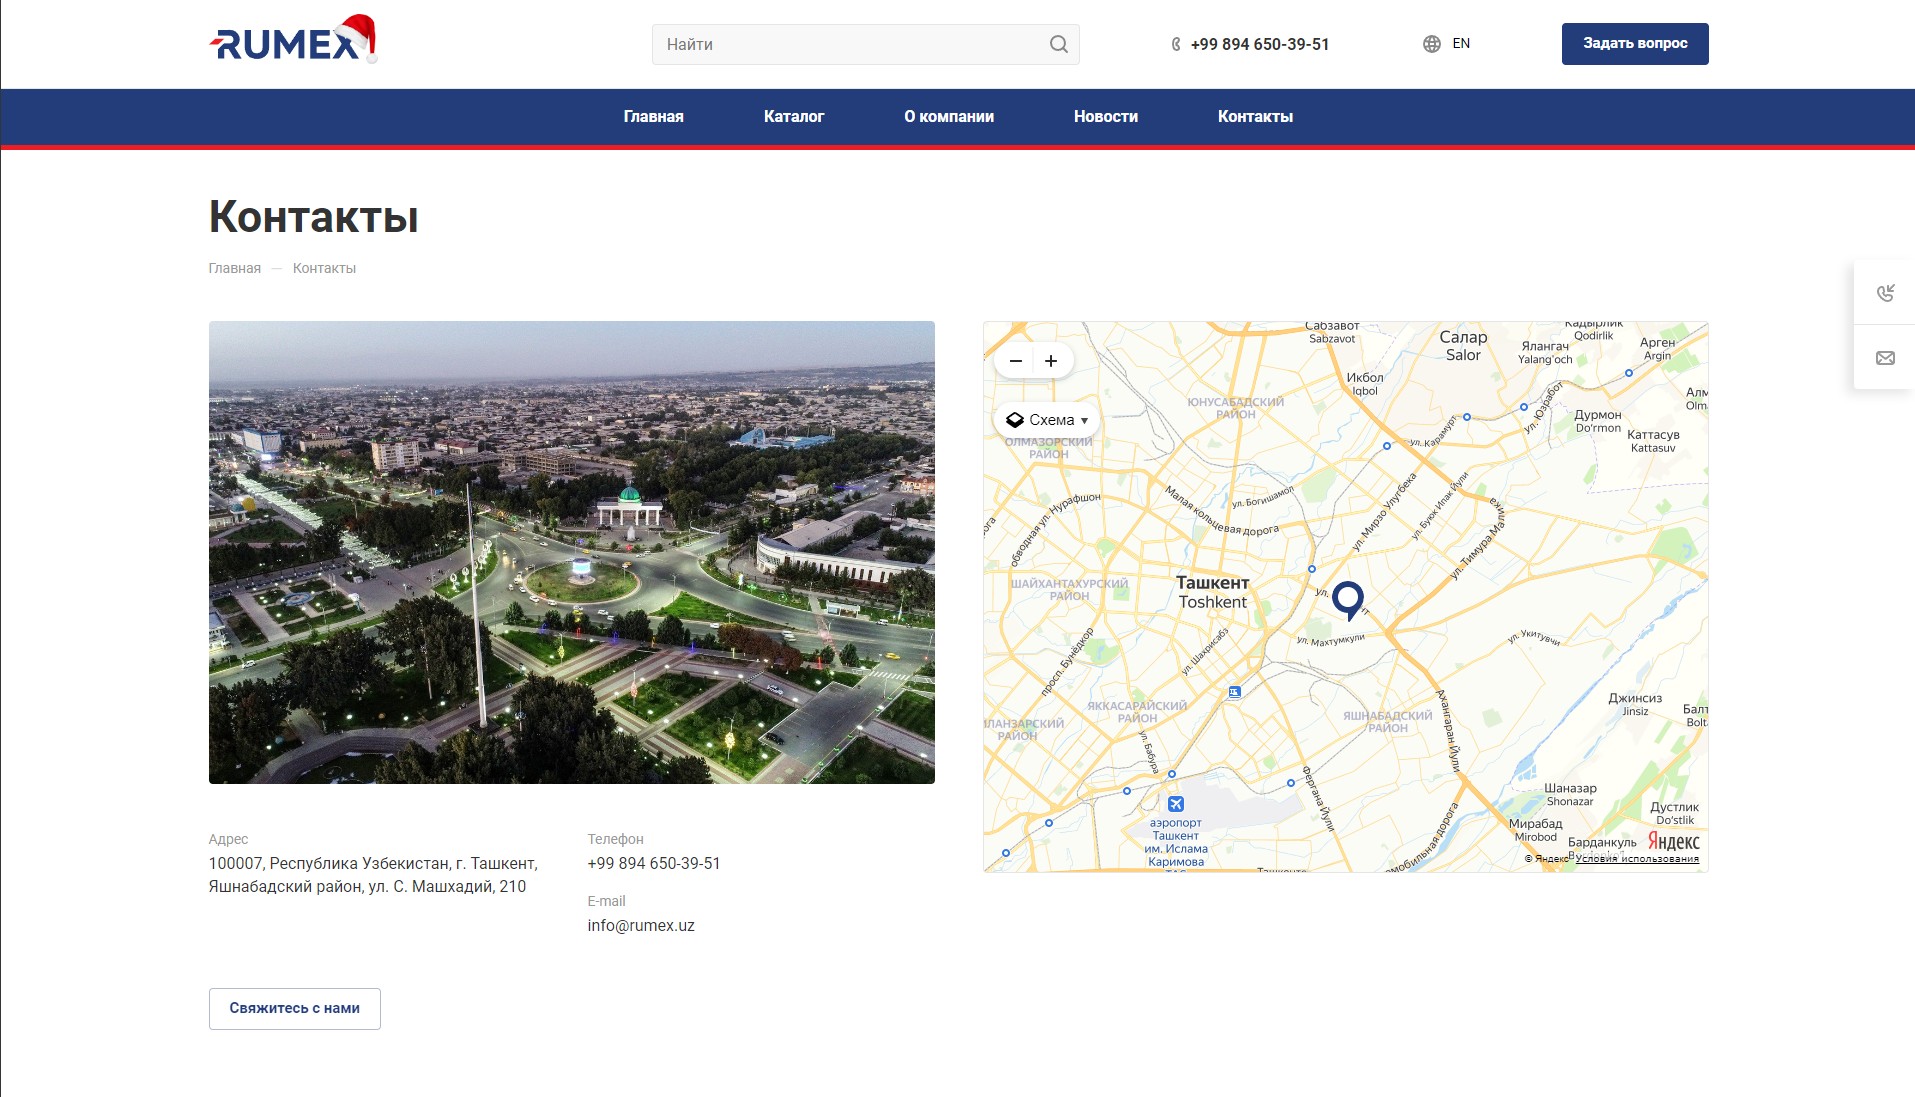This screenshot has width=1915, height=1097.
Task: Click the ЮНУСАБАДСКИЙ РАЙОН label on map
Action: tap(1236, 408)
